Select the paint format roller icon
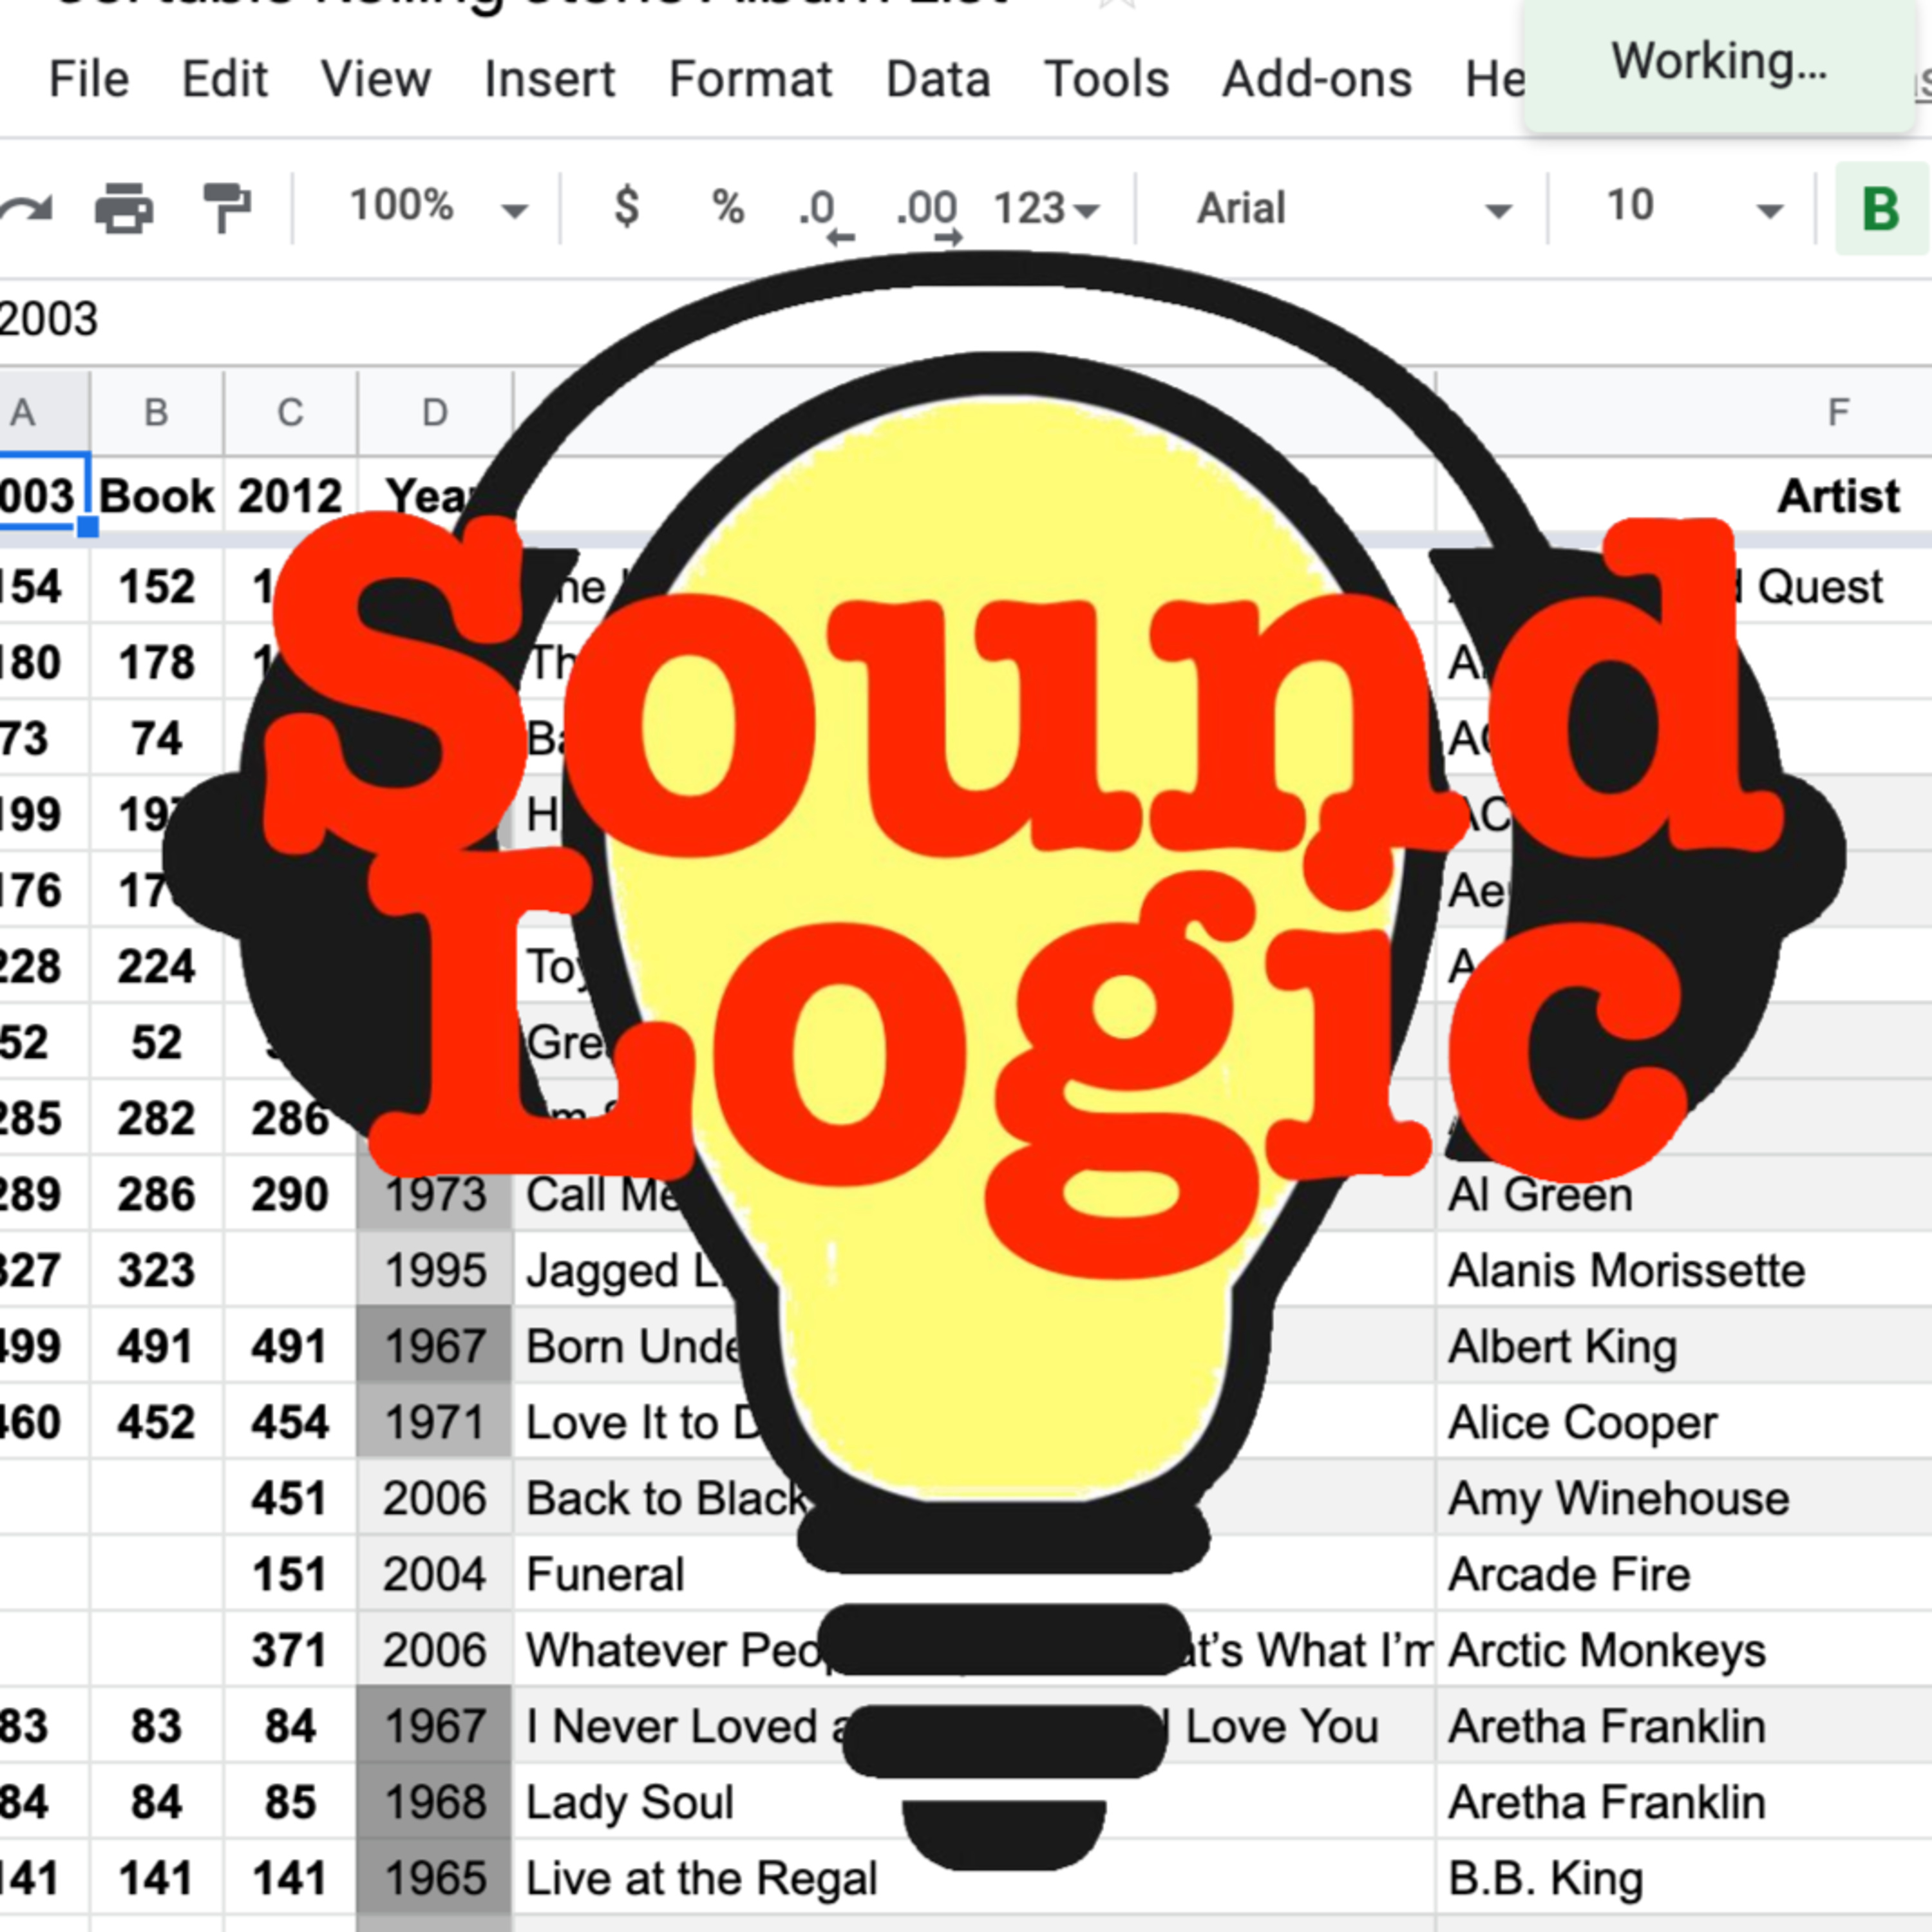Viewport: 1932px width, 1932px height. click(x=227, y=208)
